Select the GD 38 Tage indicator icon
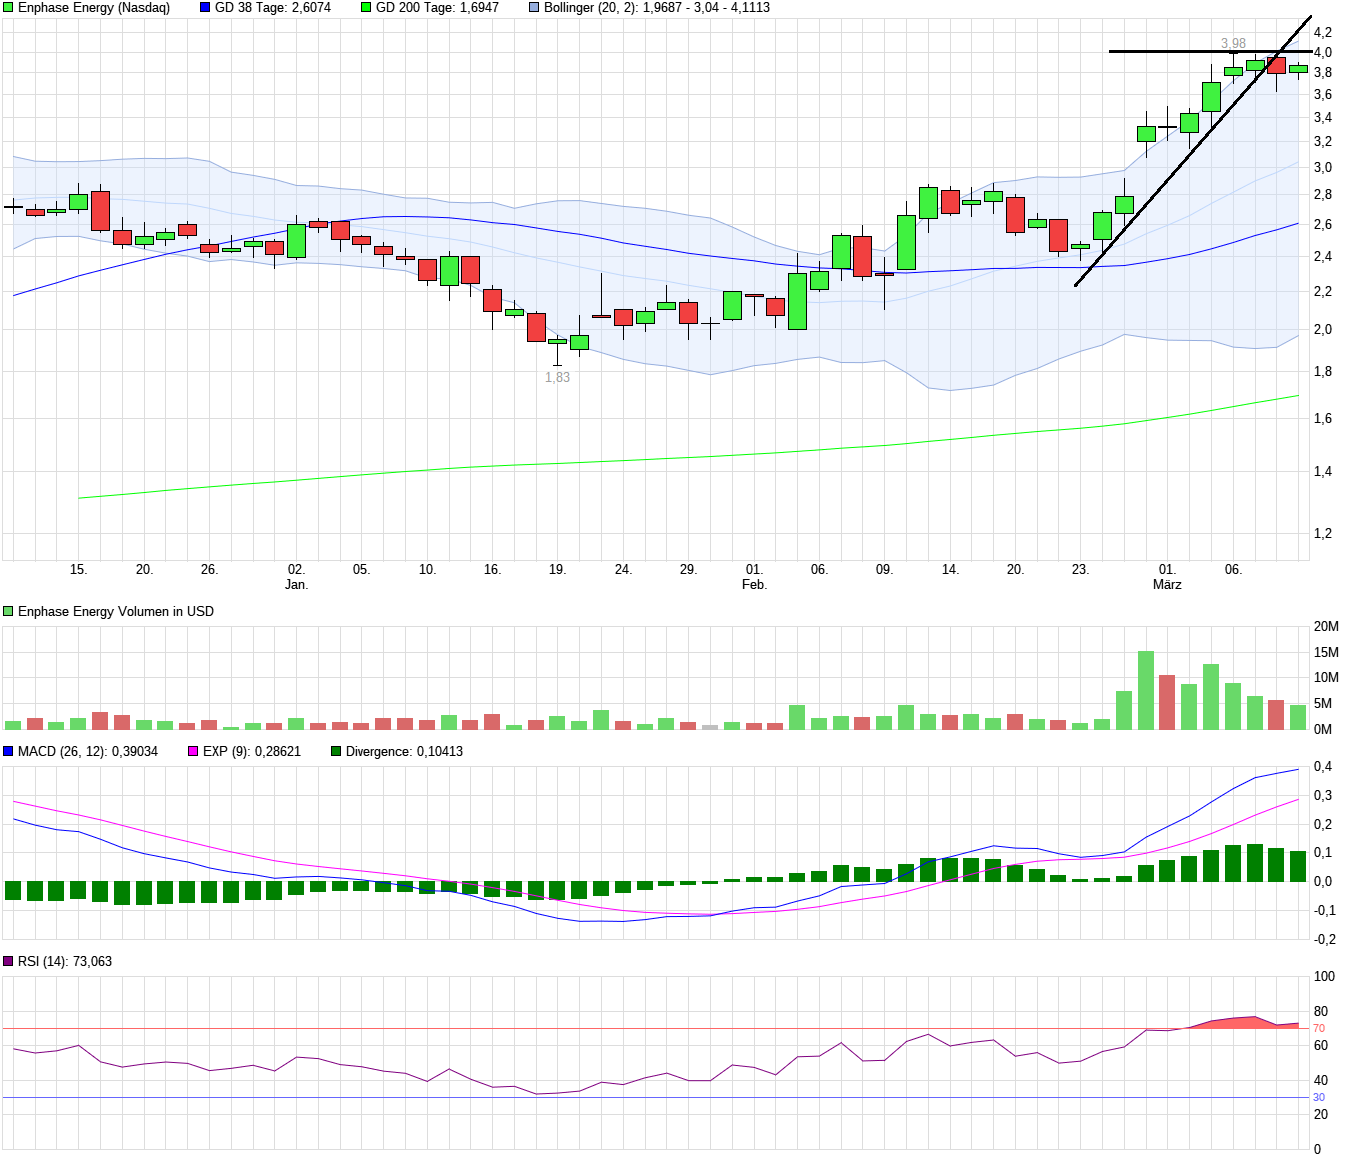The height and width of the screenshot is (1163, 1363). (204, 8)
